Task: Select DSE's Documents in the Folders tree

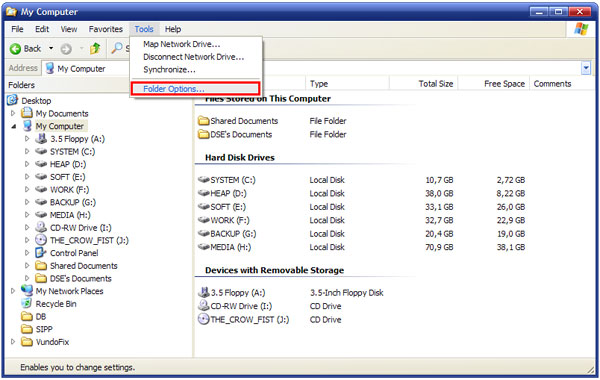Action: pos(80,278)
